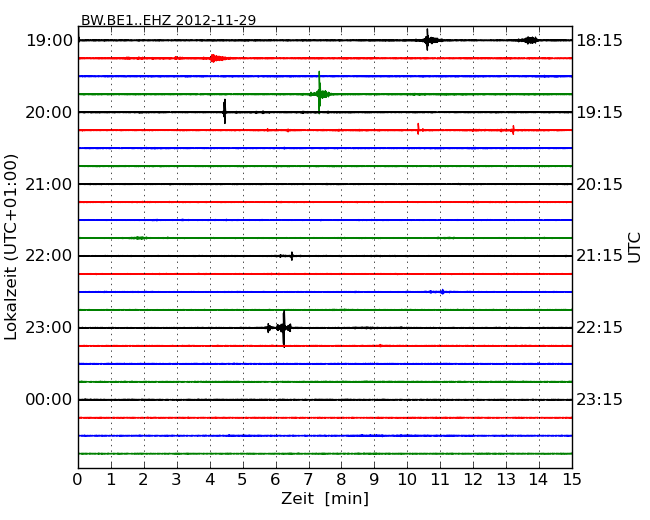Click x-axis tick label 14
The image size is (650, 520).
coord(538,479)
